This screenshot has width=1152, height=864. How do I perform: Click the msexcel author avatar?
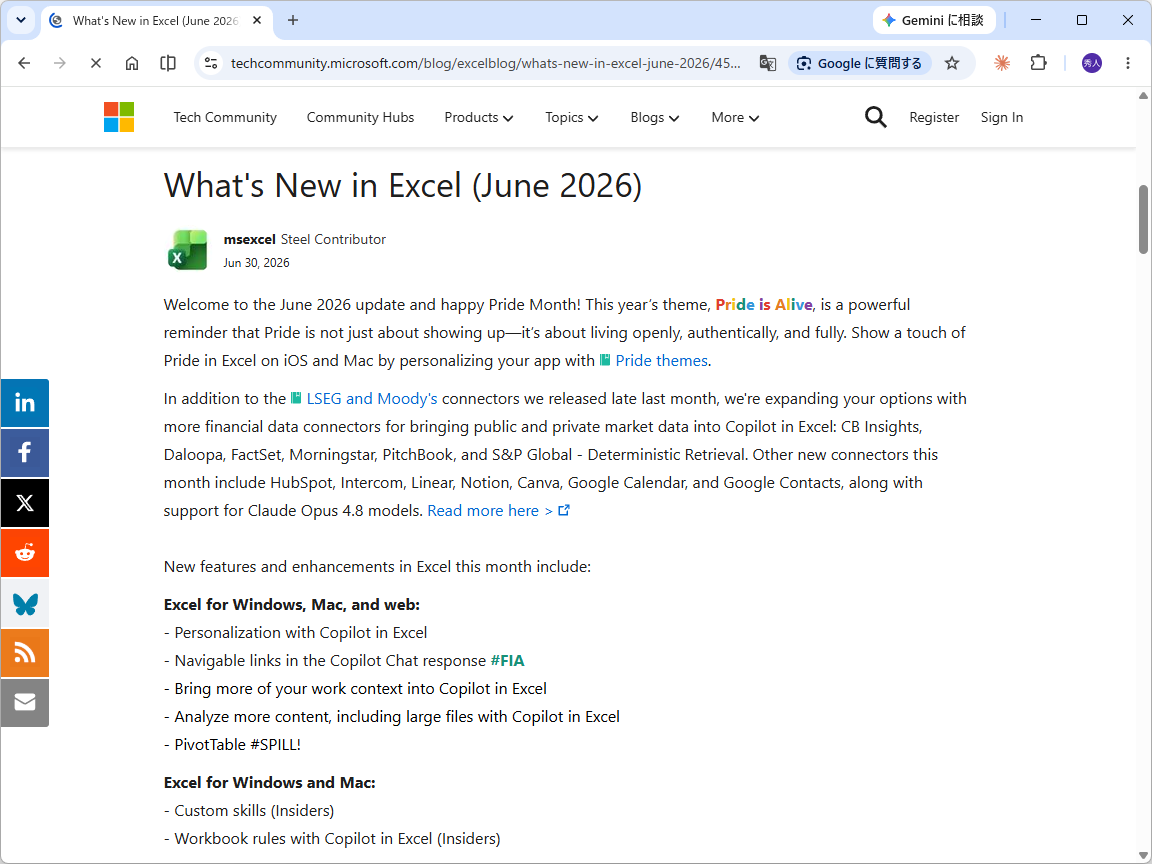click(187, 250)
